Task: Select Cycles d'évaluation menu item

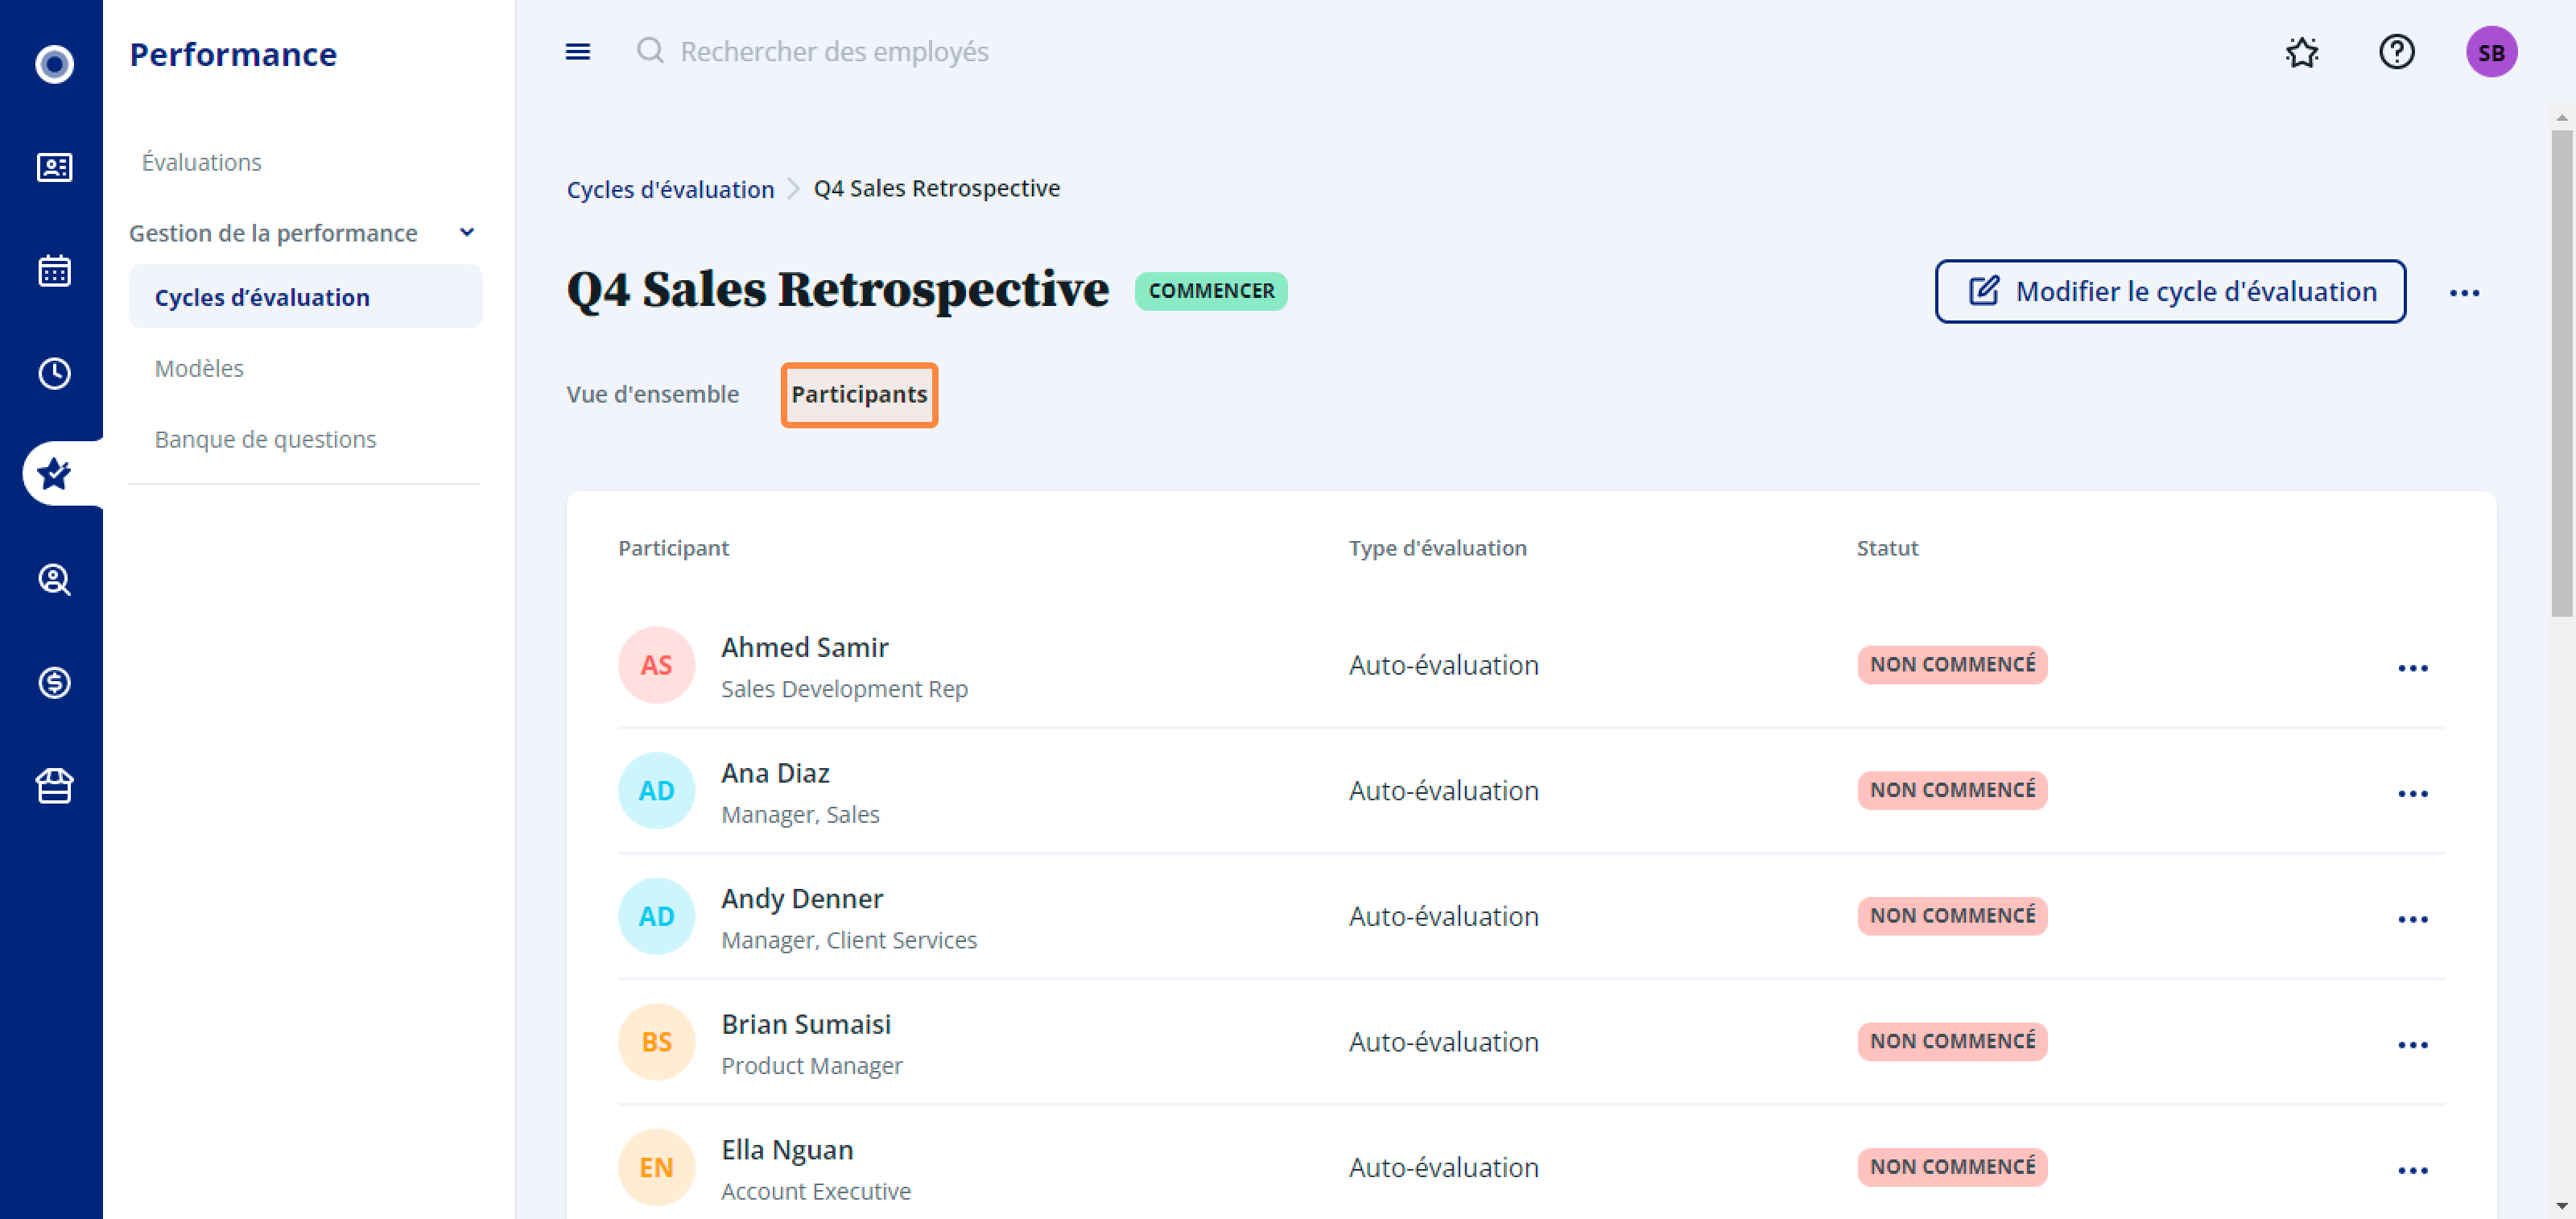Action: (305, 297)
